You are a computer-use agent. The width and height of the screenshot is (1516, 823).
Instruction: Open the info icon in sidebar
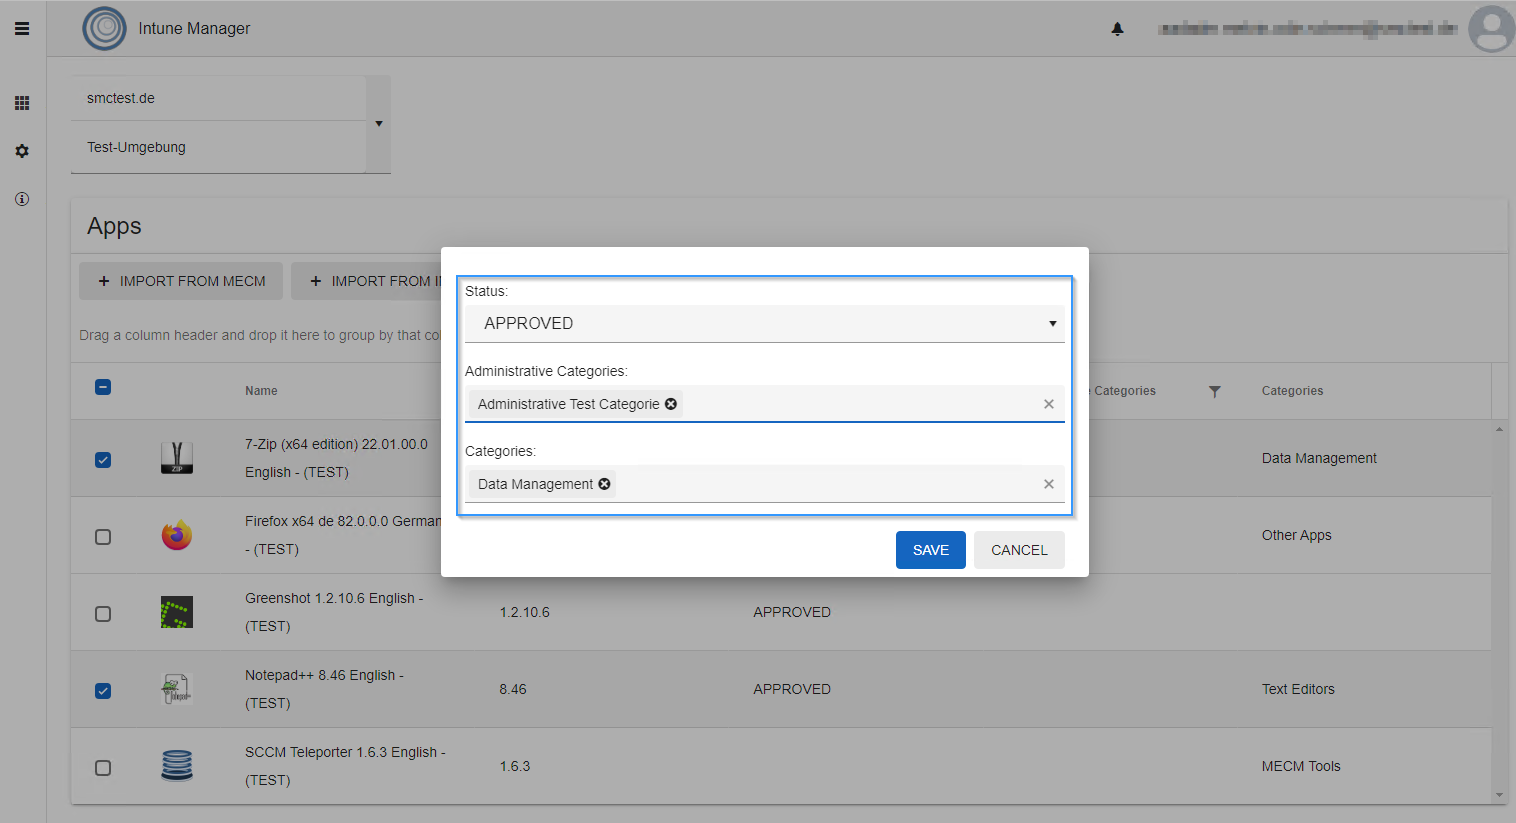[22, 199]
